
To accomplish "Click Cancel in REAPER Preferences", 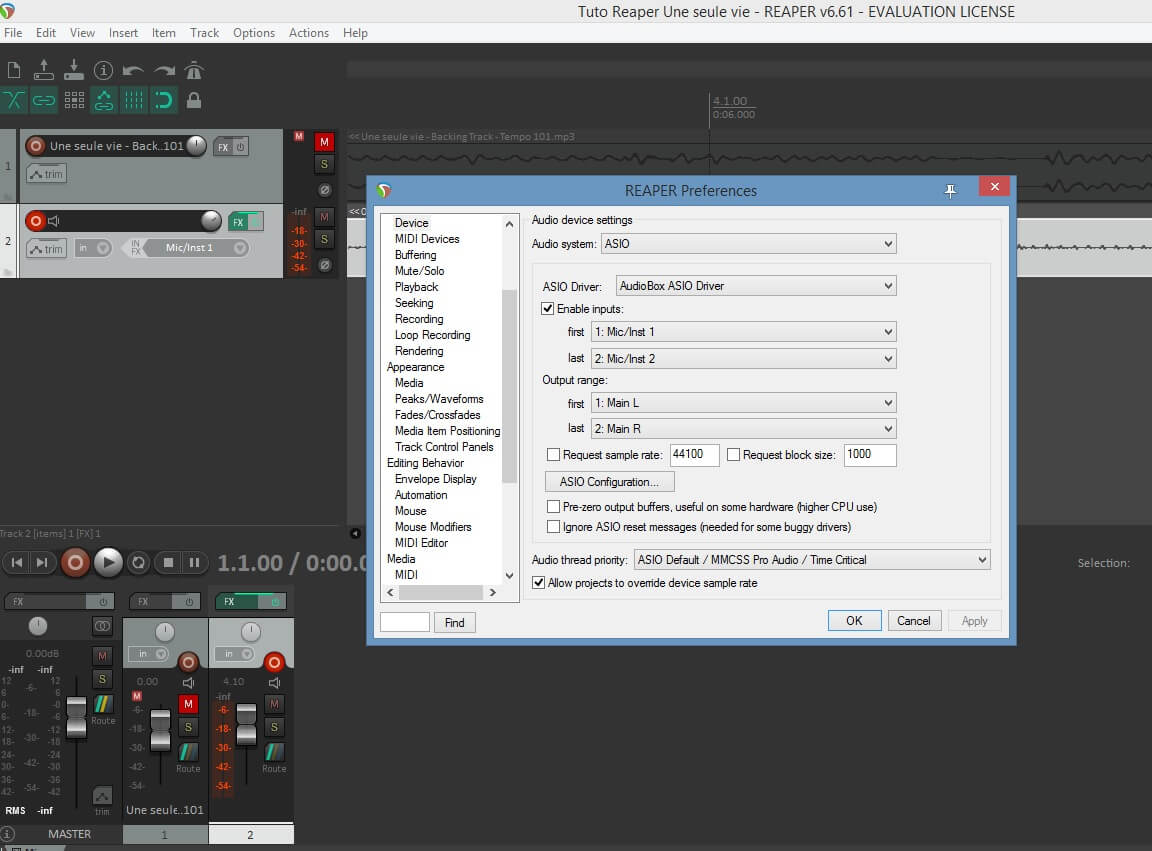I will tap(914, 621).
